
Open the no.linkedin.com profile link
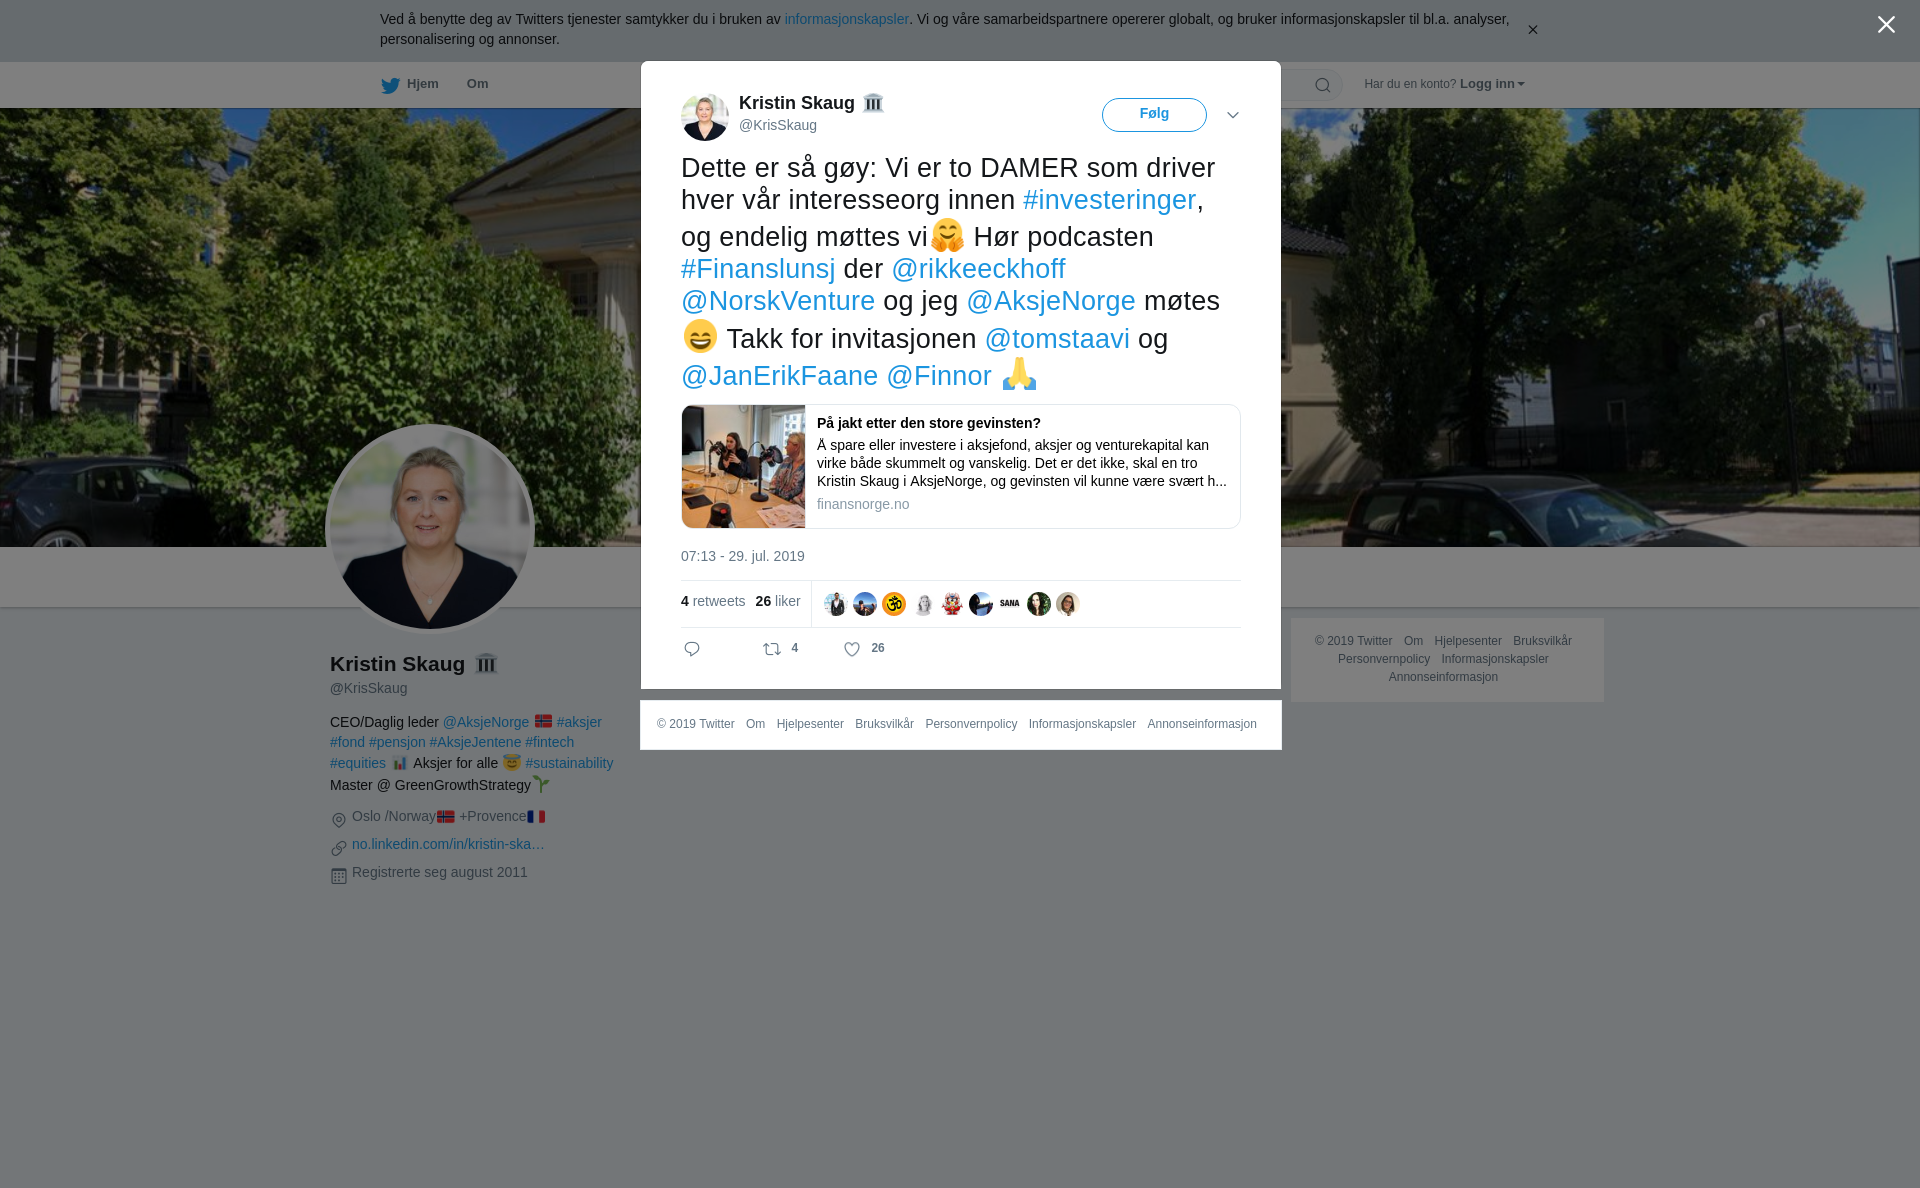click(x=448, y=844)
